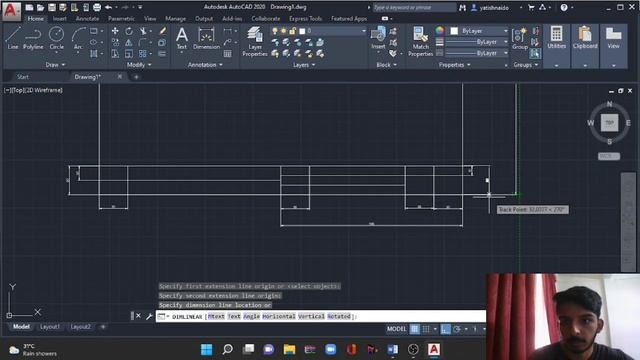Open the Layer Properties manager
This screenshot has width=640, height=360.
[x=255, y=42]
